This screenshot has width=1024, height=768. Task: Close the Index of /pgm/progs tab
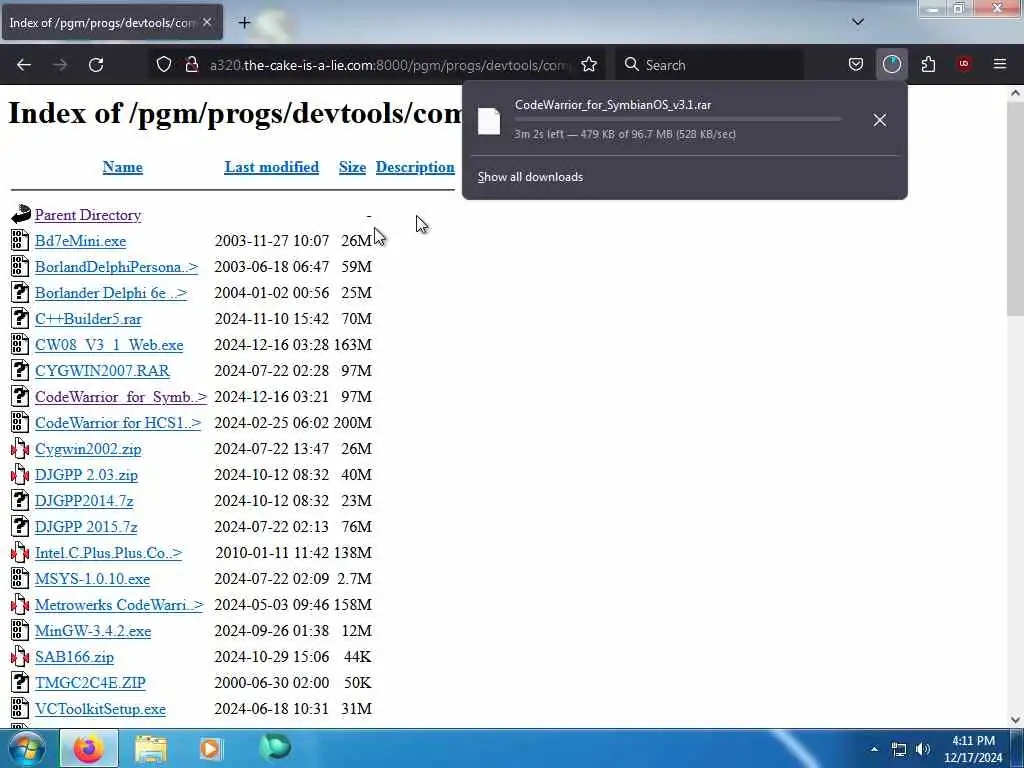click(x=207, y=22)
